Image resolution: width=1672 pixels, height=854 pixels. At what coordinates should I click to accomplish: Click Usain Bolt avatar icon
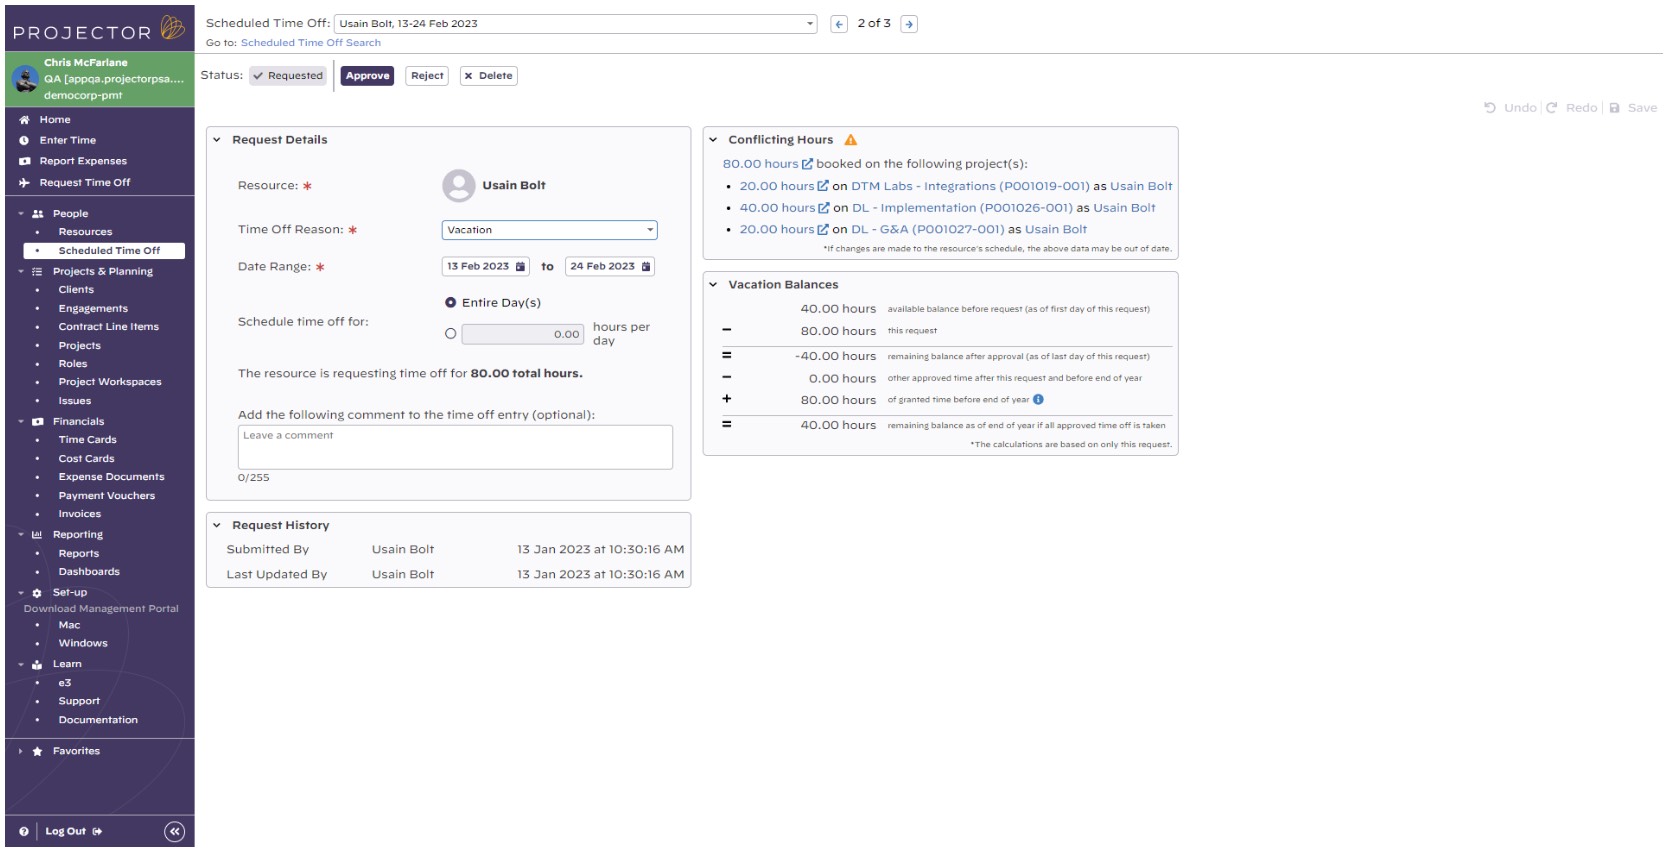point(459,186)
